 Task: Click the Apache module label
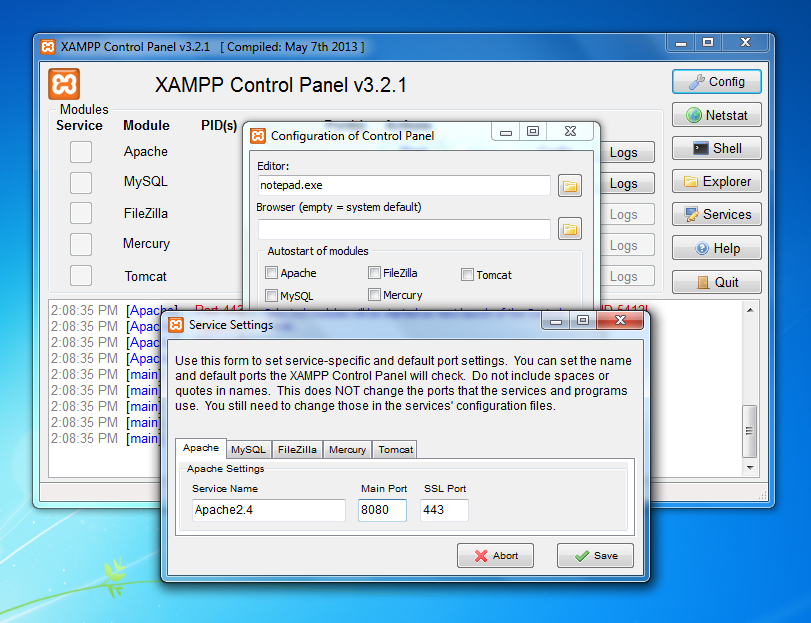point(146,151)
